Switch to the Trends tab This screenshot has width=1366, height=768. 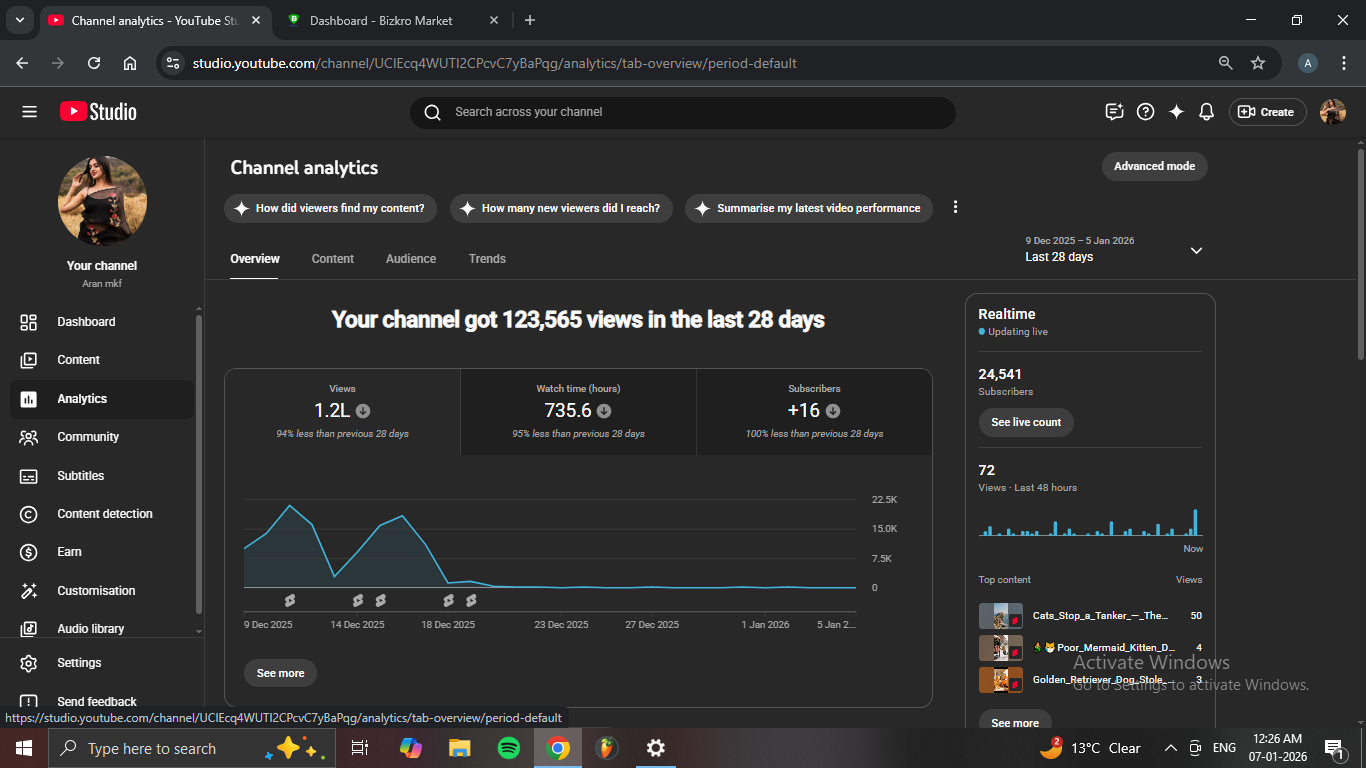pos(487,259)
